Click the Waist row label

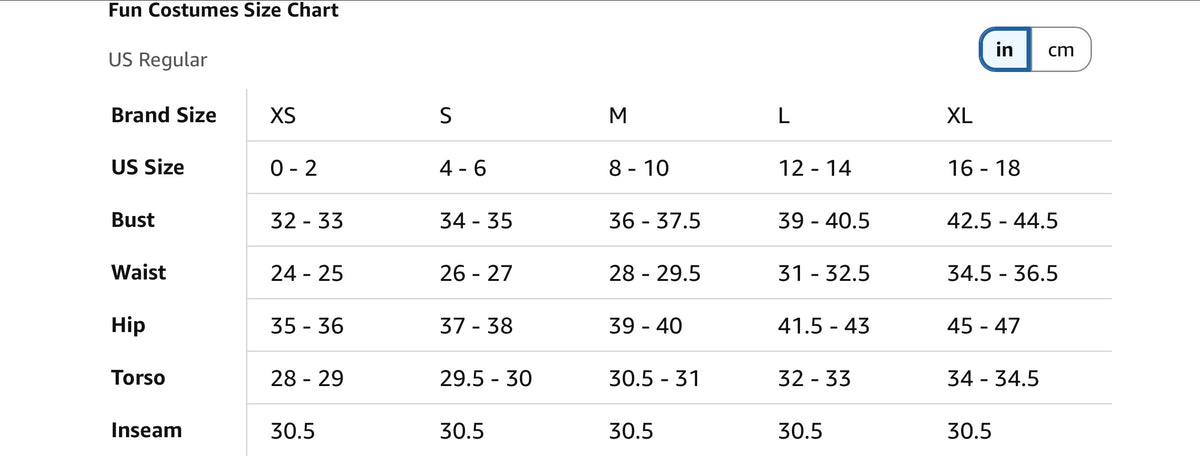[139, 272]
